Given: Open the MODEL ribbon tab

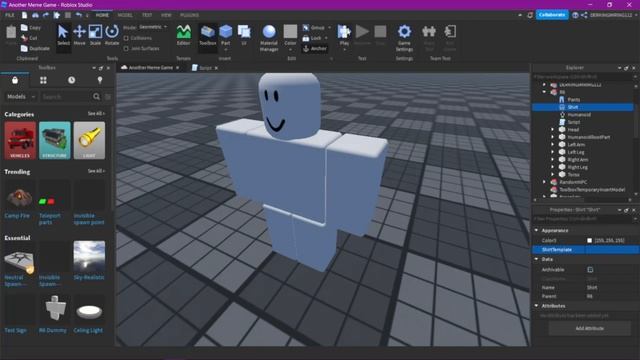Looking at the screenshot, I should click(125, 15).
